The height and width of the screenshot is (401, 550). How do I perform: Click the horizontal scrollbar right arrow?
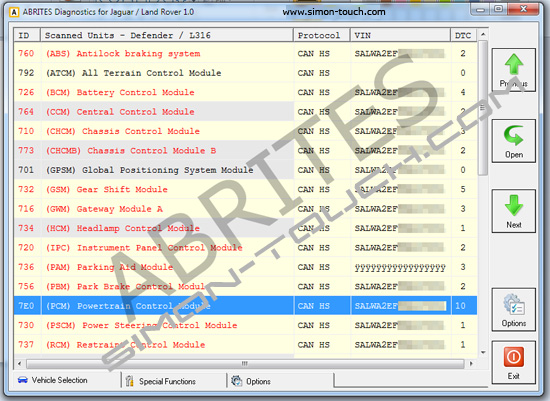pos(471,363)
